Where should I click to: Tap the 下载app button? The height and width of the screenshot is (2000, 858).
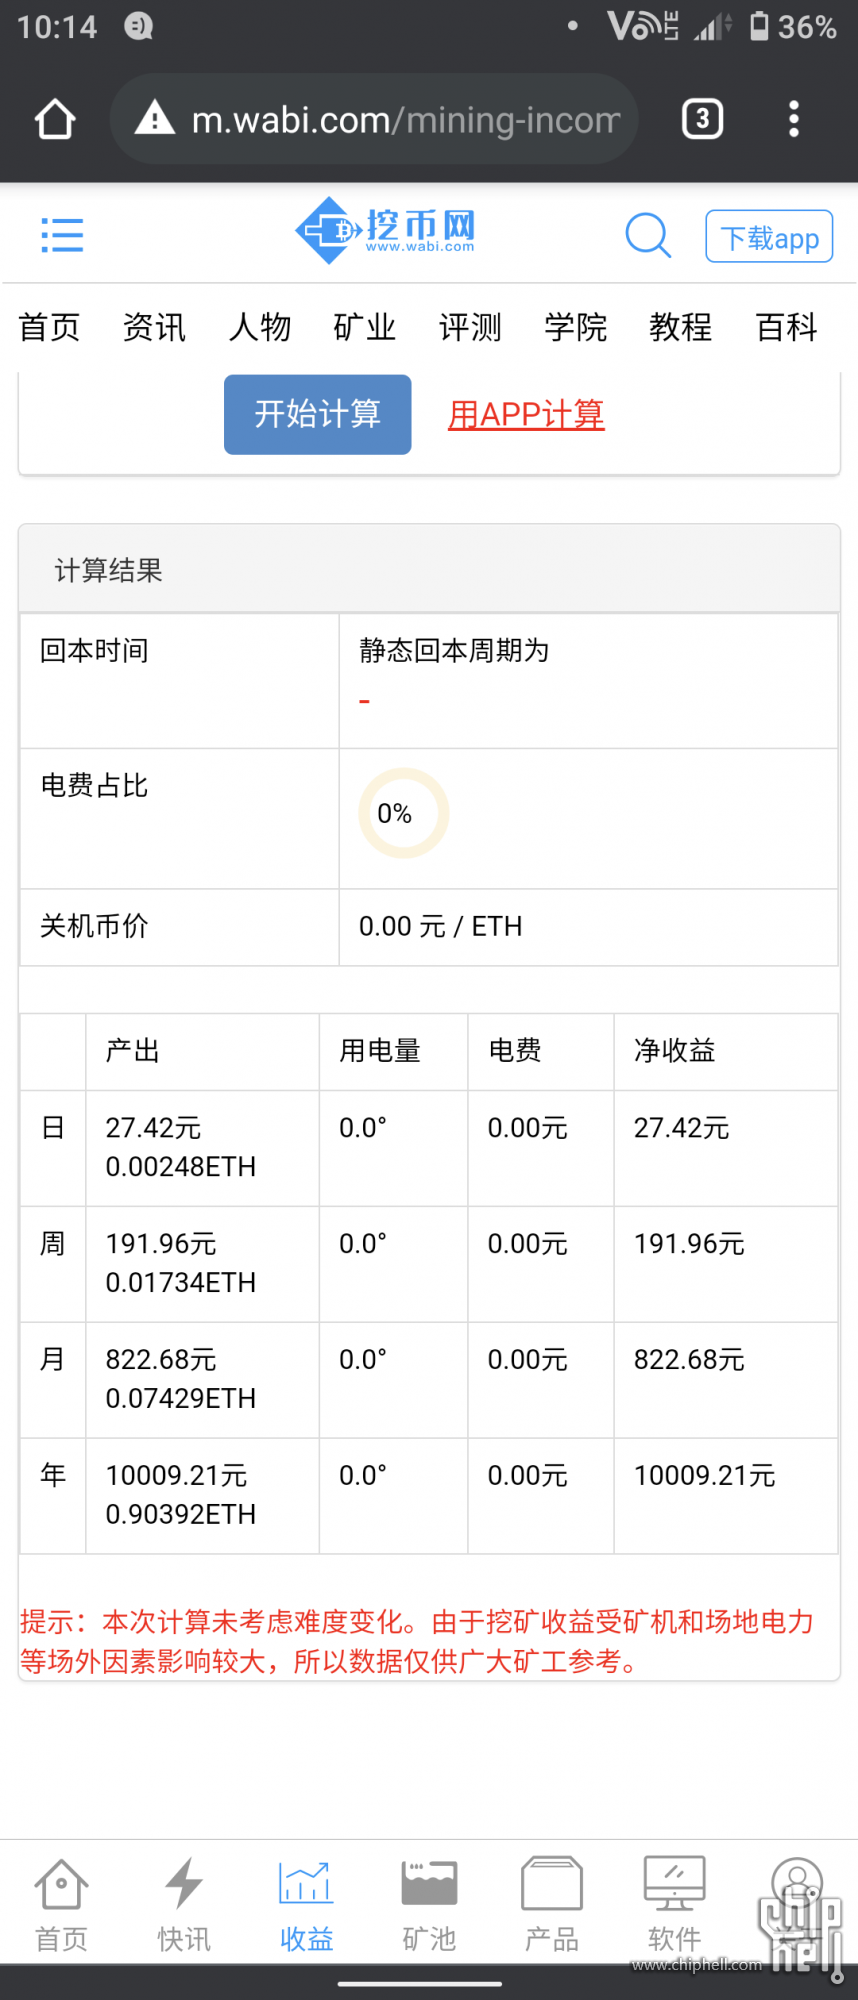769,237
